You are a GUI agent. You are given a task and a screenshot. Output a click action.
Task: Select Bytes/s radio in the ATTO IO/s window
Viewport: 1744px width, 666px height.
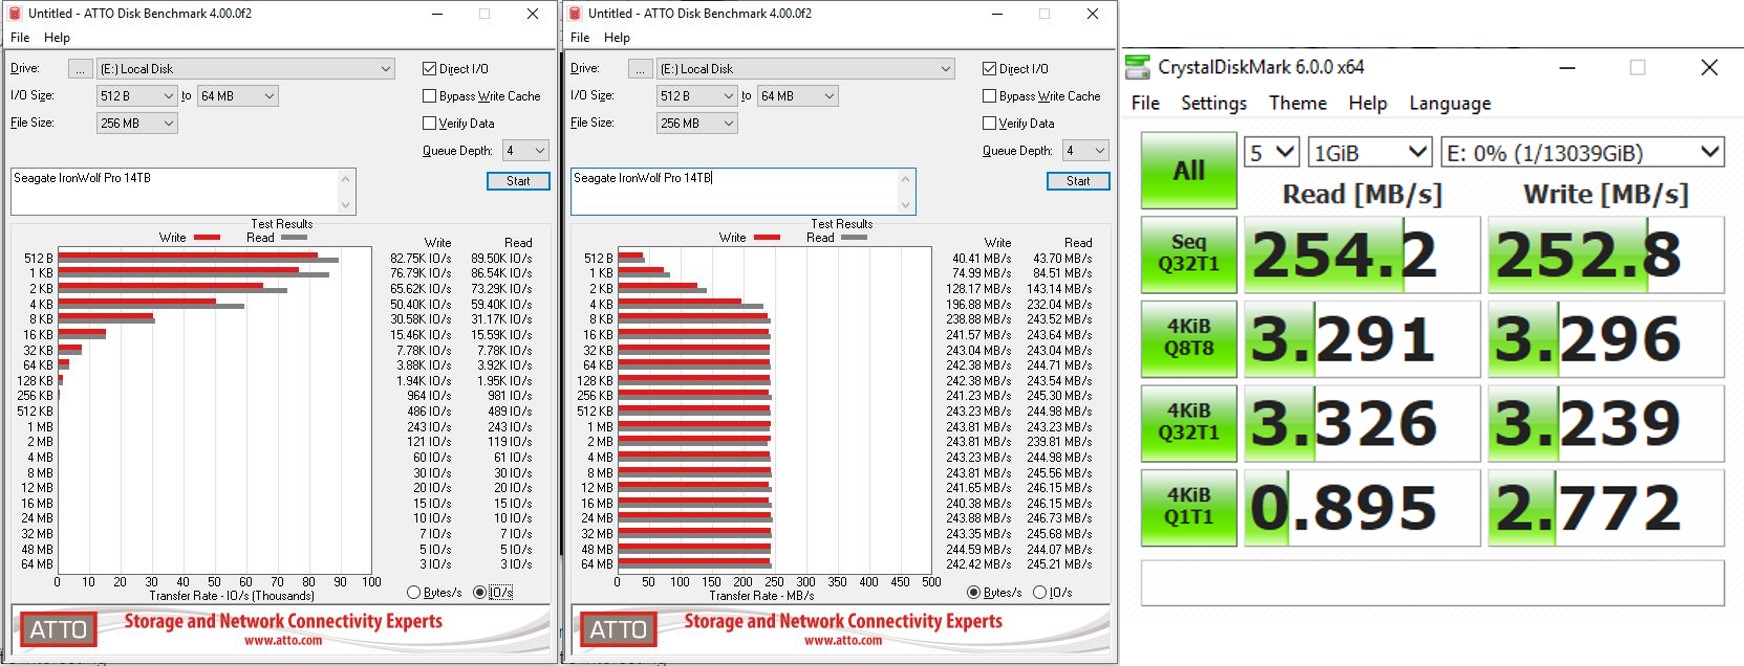click(x=414, y=592)
